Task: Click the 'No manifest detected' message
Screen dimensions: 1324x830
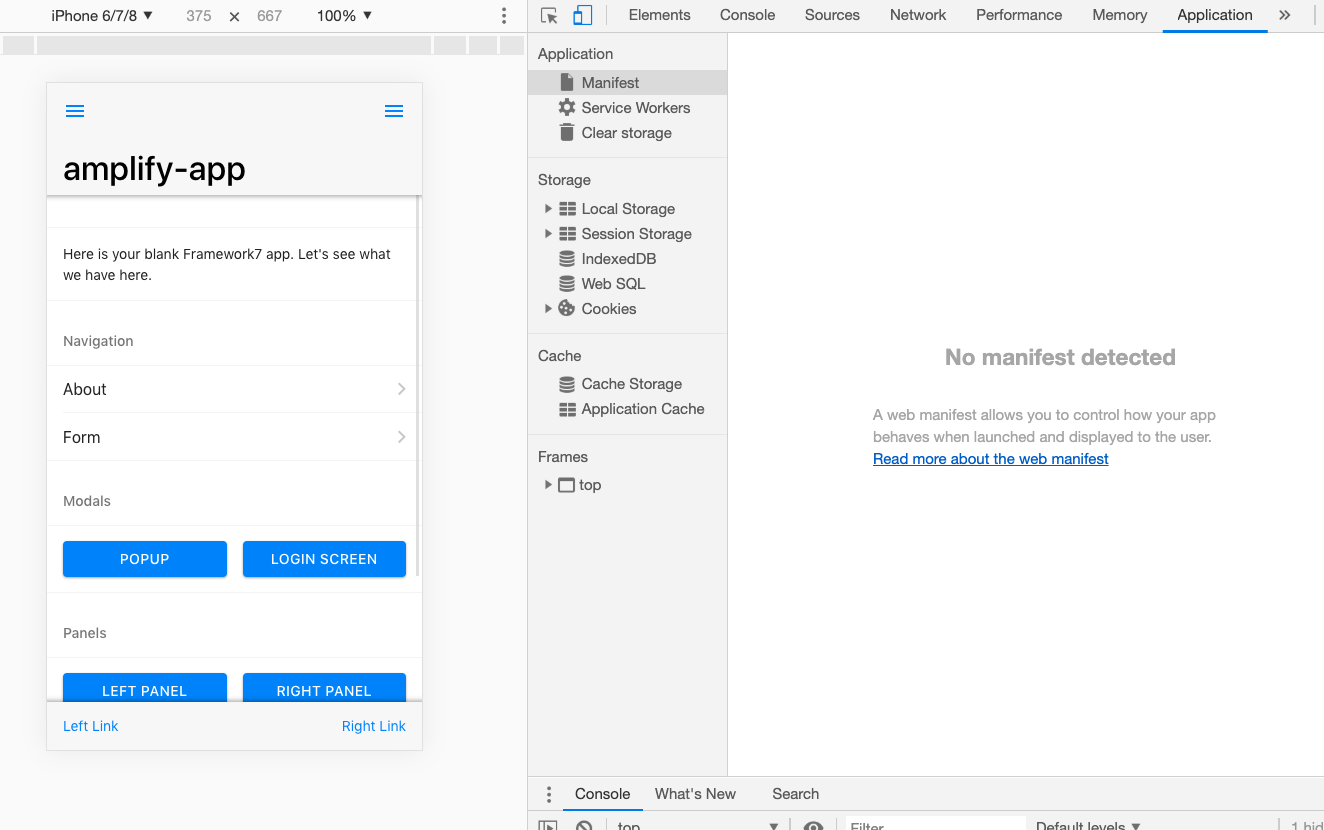Action: [1060, 357]
